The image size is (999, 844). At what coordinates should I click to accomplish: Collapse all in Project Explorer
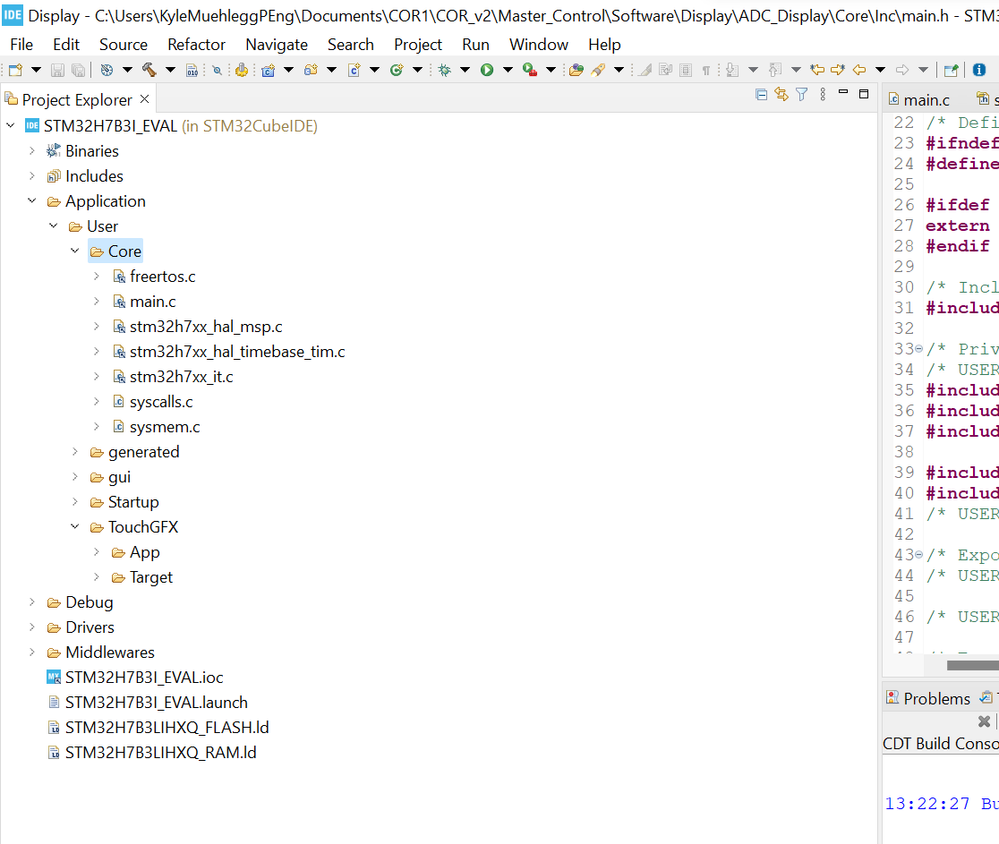click(x=761, y=95)
